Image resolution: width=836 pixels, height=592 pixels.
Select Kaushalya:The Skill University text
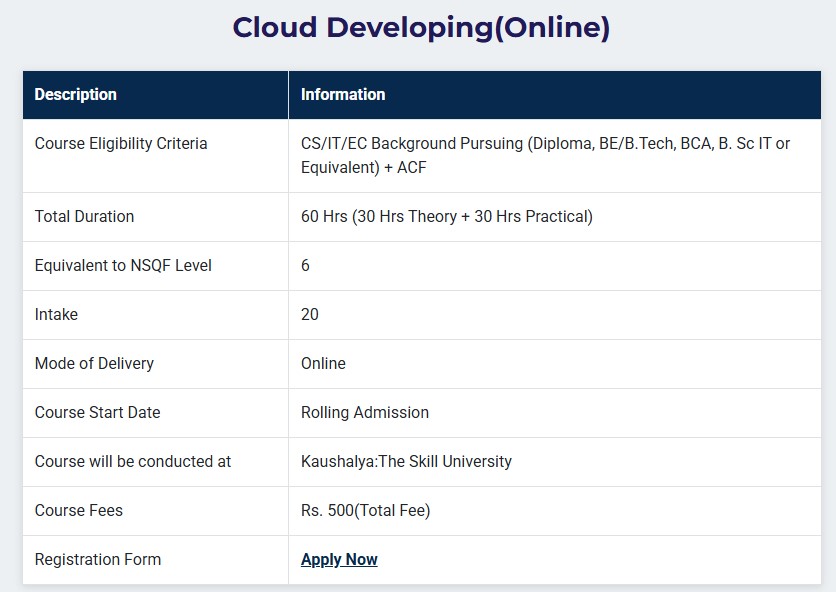click(406, 462)
